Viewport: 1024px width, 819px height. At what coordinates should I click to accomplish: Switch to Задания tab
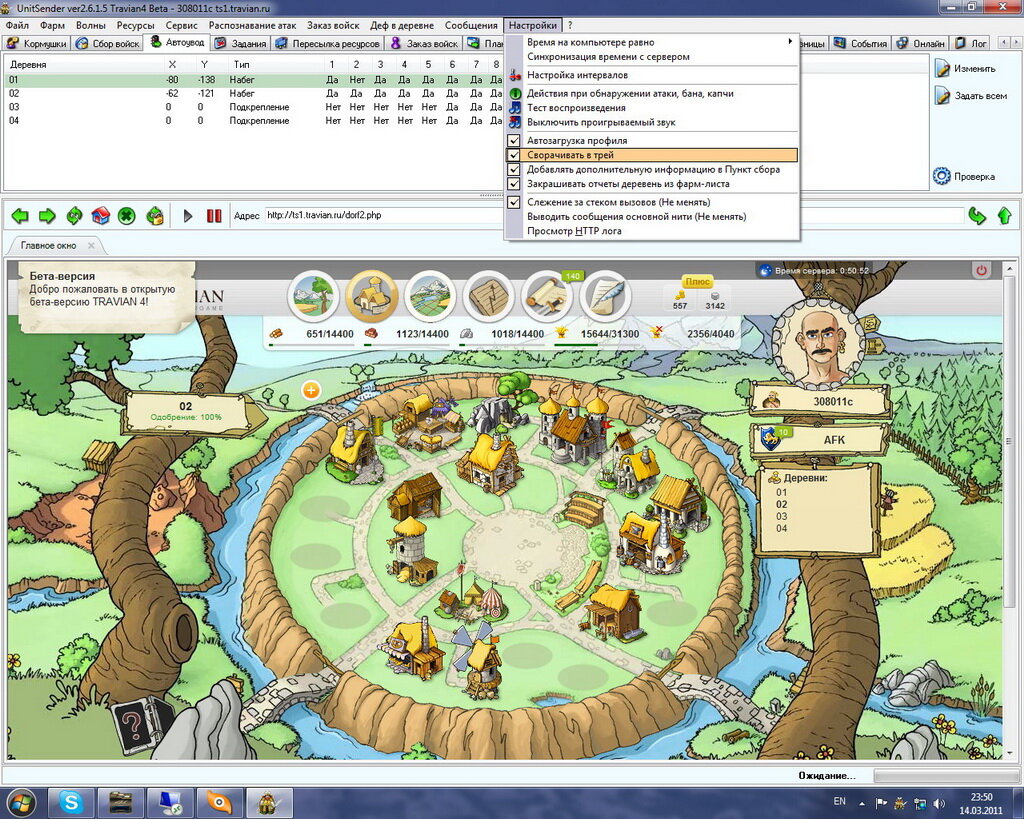tap(242, 44)
